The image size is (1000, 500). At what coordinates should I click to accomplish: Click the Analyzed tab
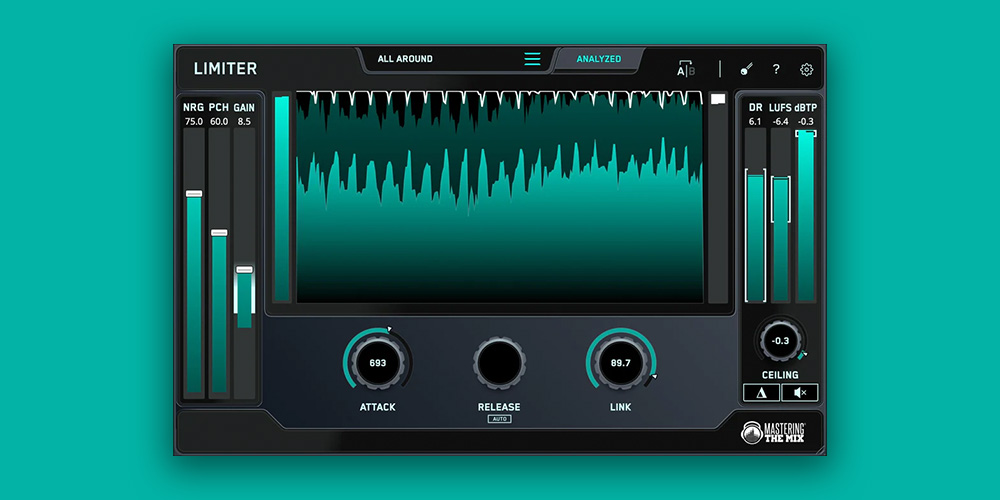pos(598,59)
